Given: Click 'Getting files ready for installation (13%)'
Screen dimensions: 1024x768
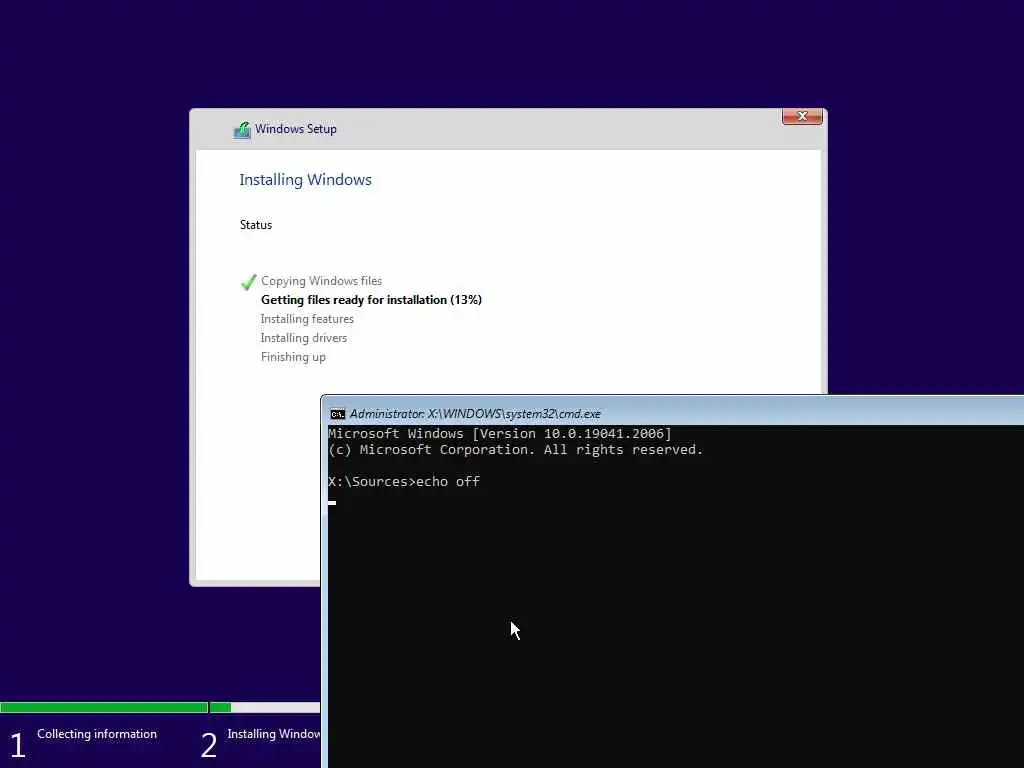Looking at the screenshot, I should 371,300.
